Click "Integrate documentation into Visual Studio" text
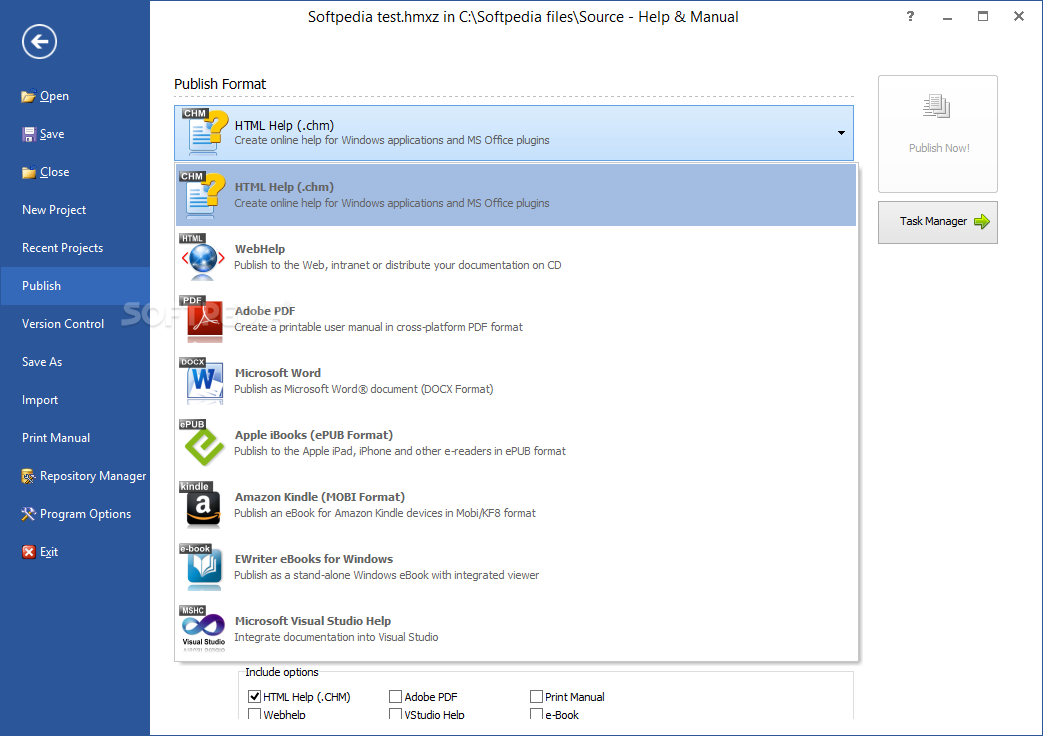 336,638
